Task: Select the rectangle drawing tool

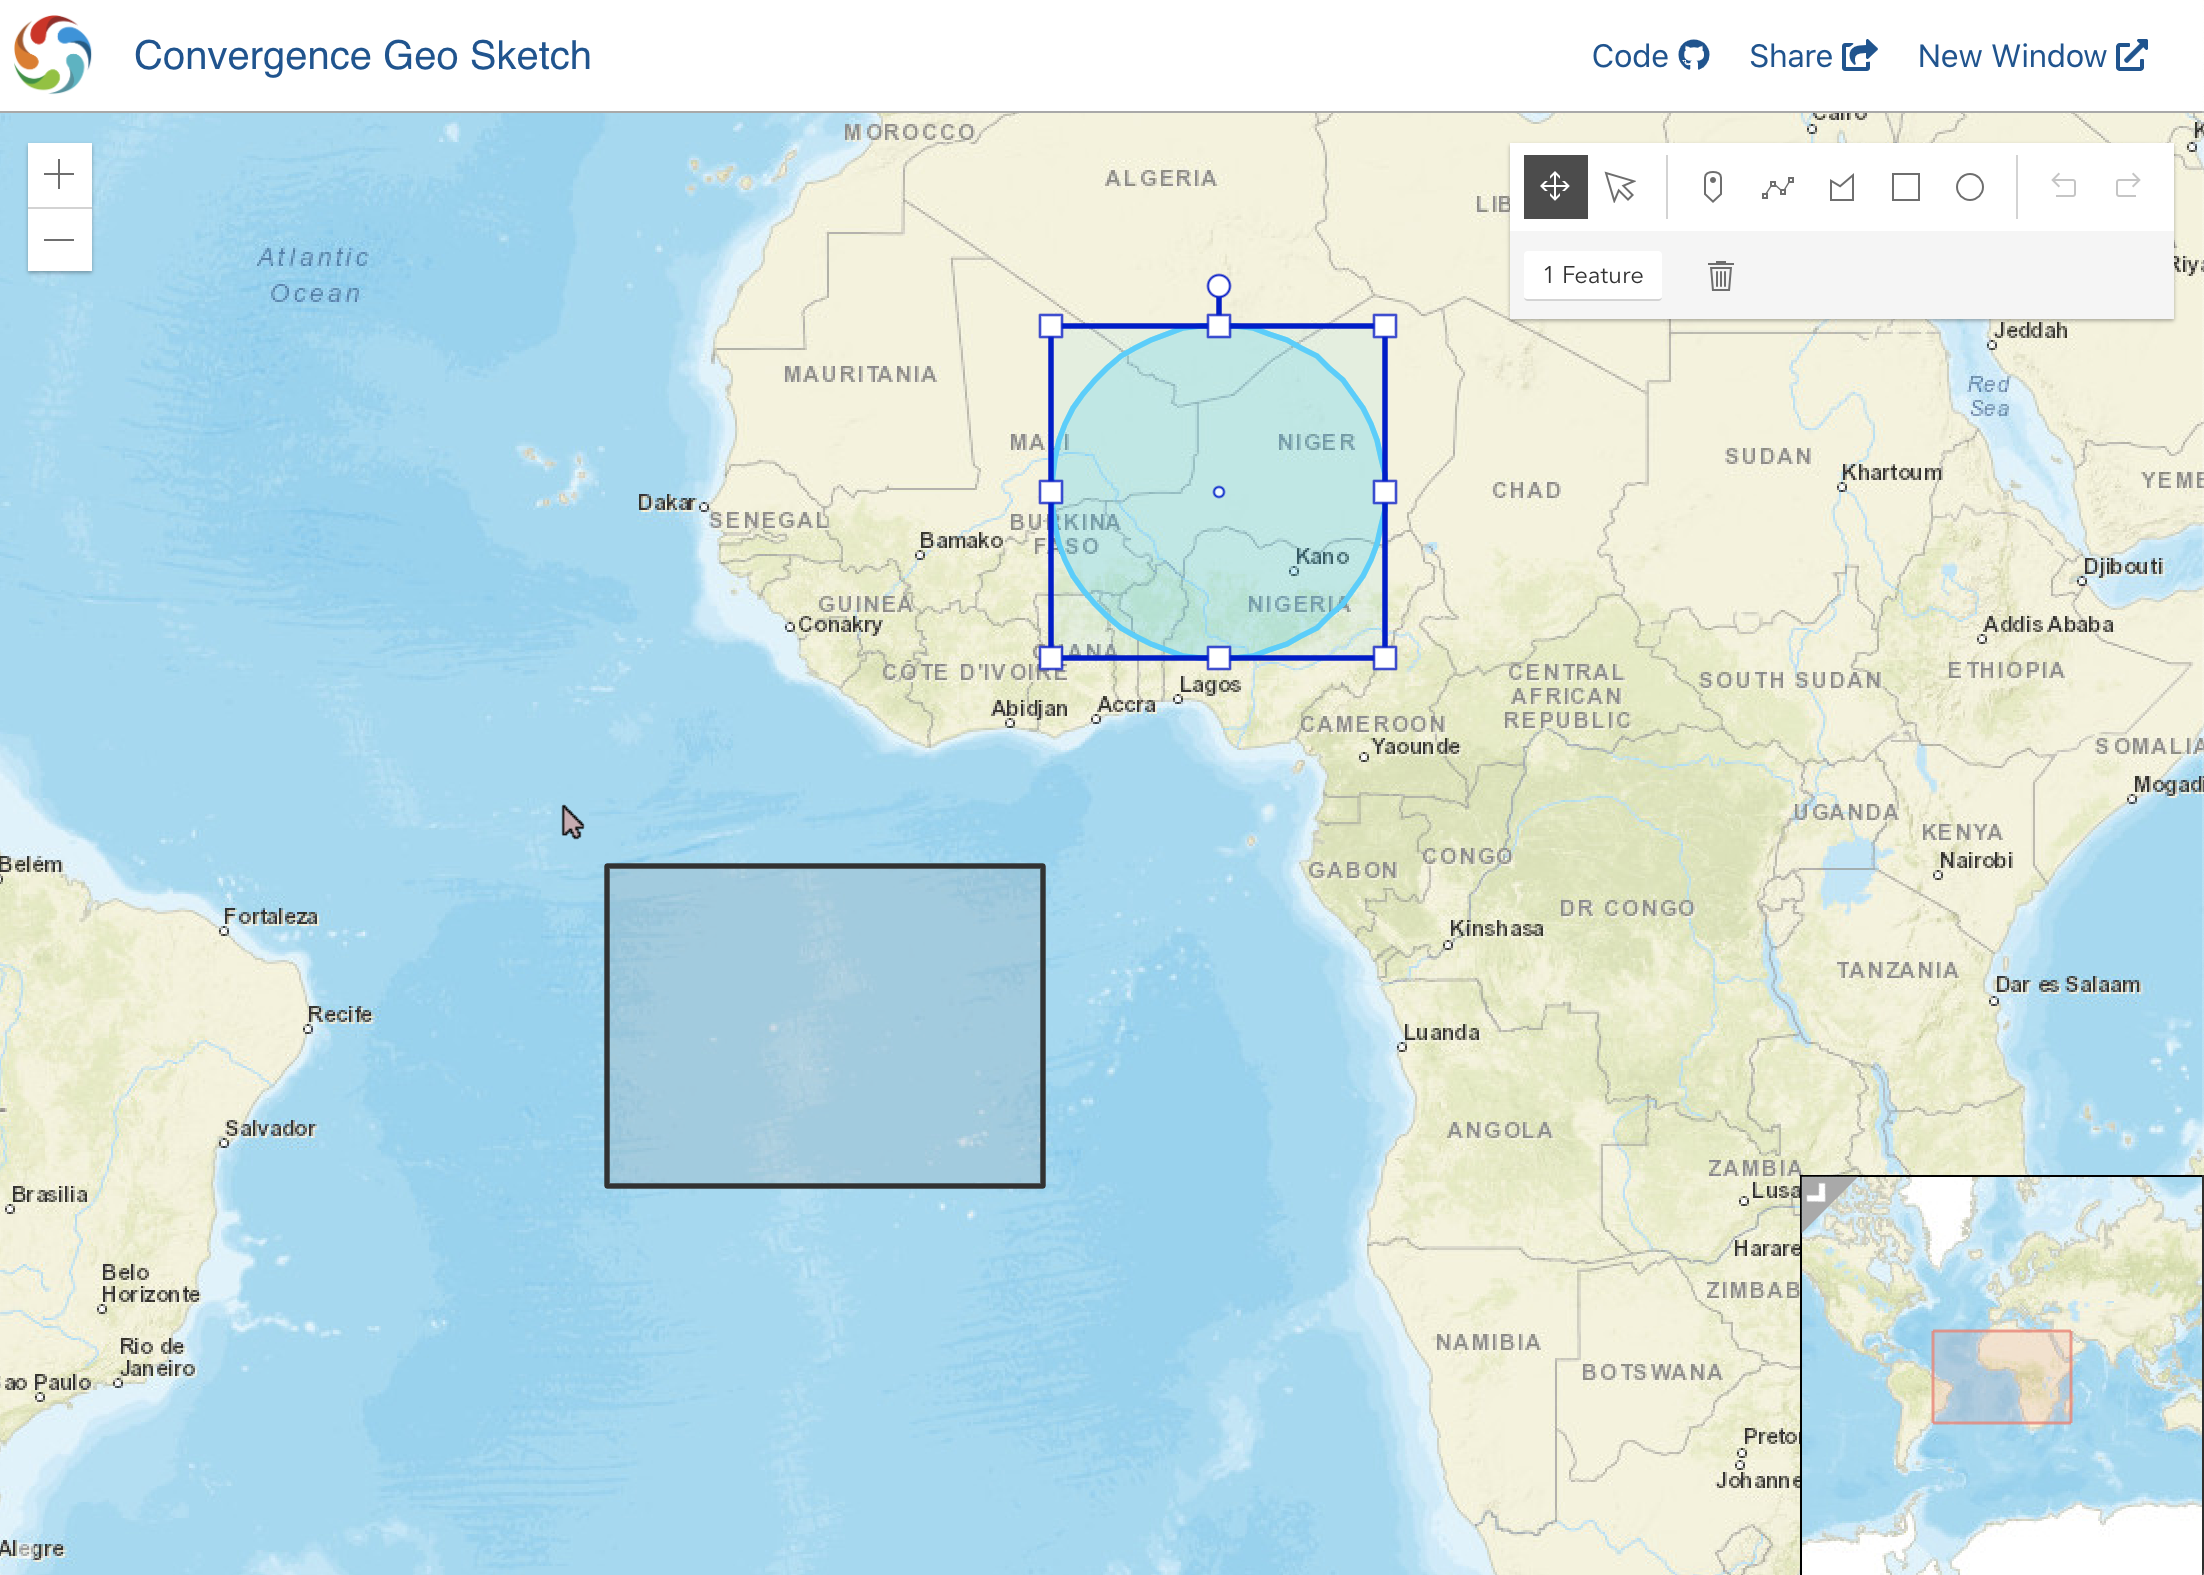Action: 1905,187
